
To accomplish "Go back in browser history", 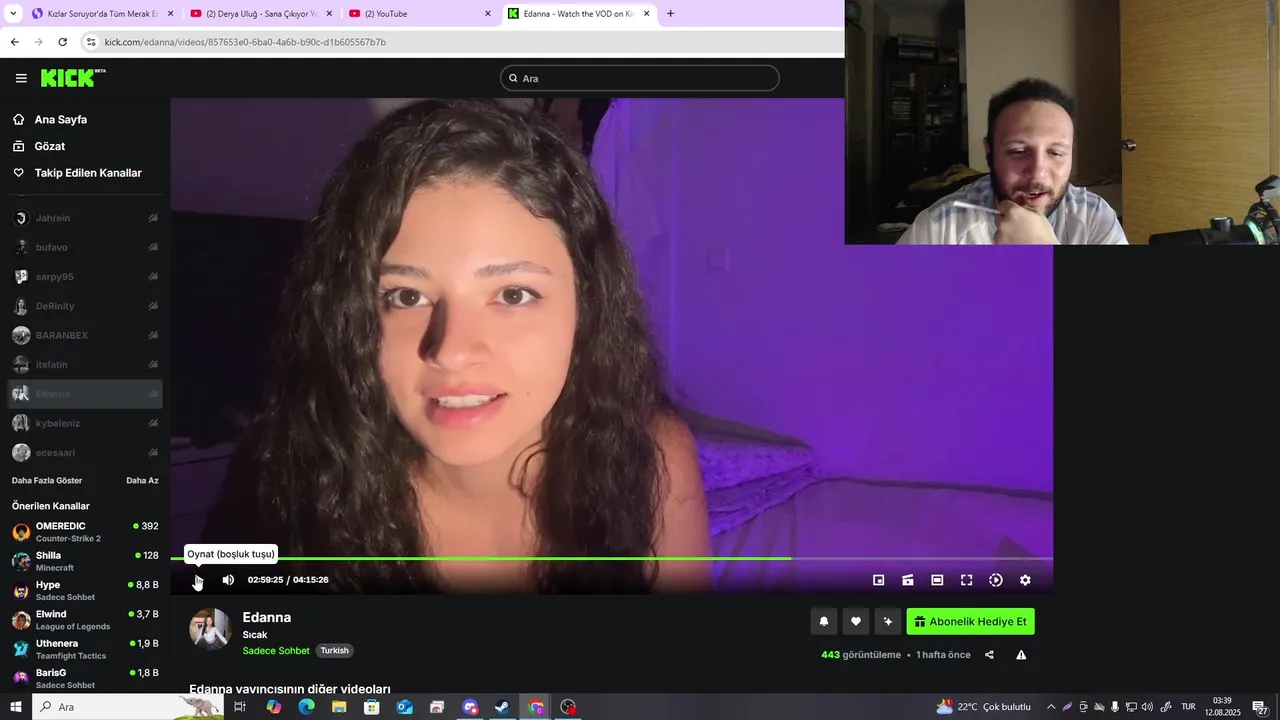I will point(14,42).
